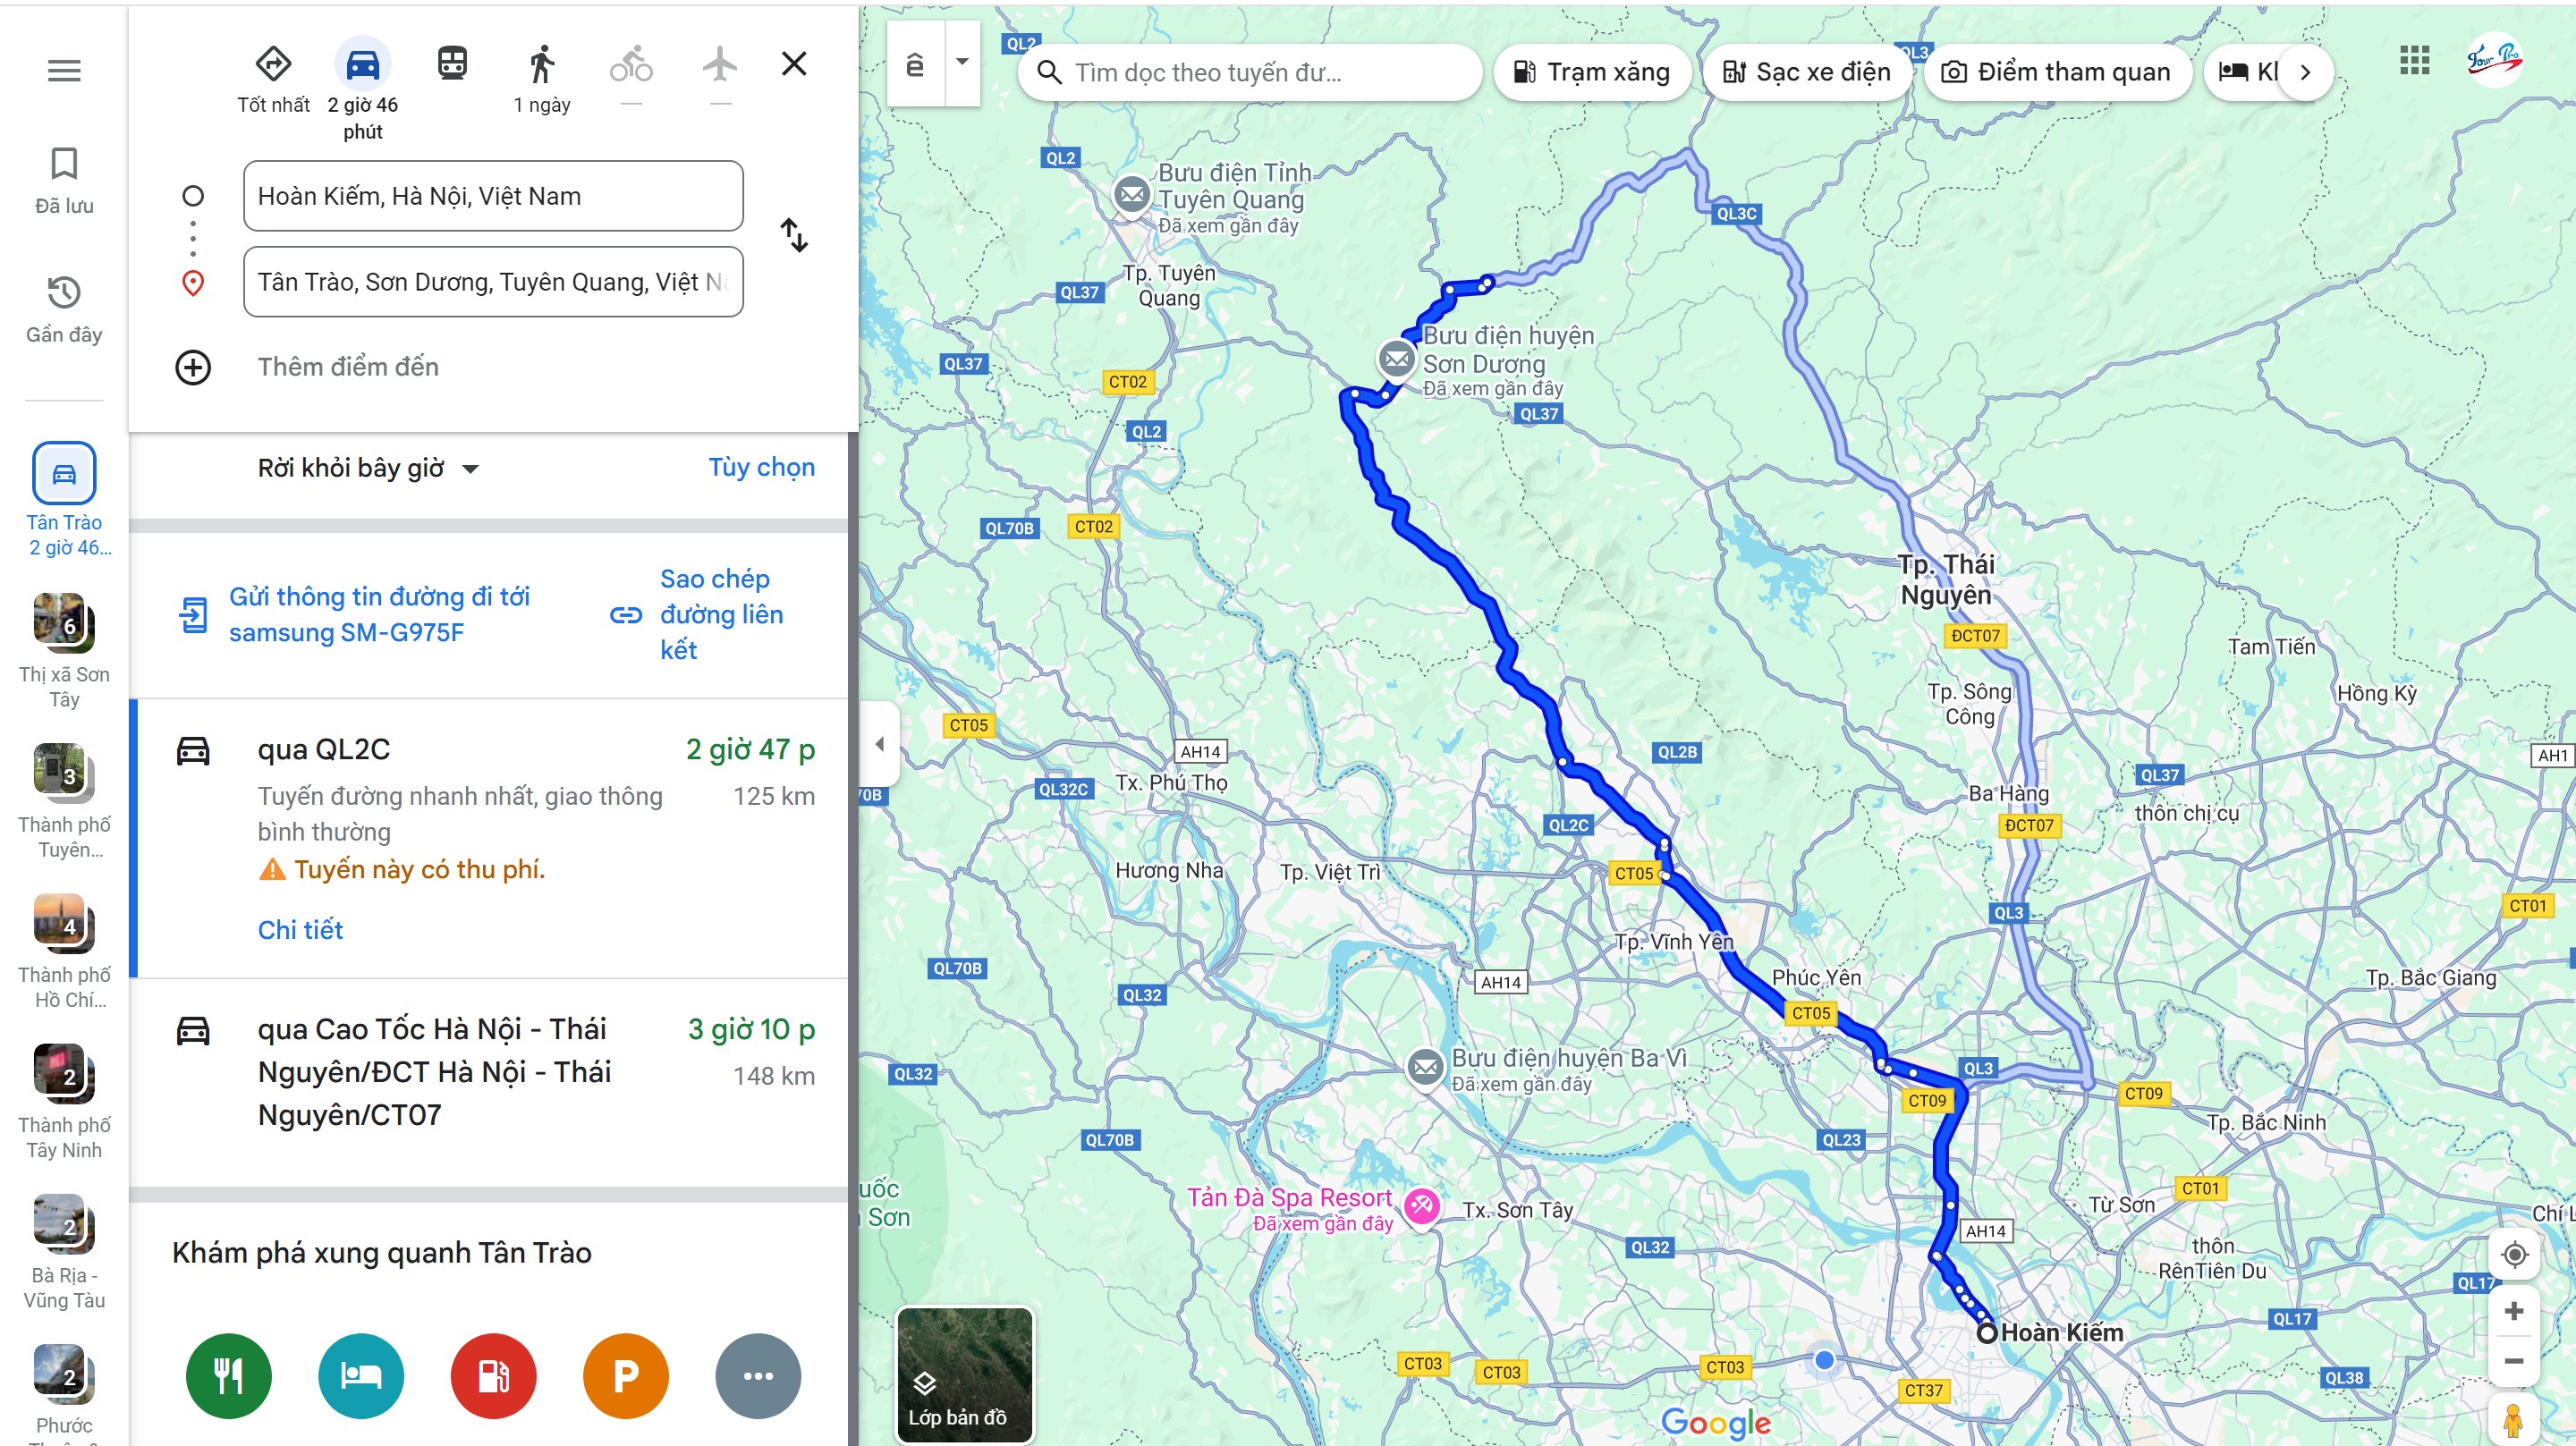Open the Google apps grid
This screenshot has width=2576, height=1446.
coord(2415,61)
